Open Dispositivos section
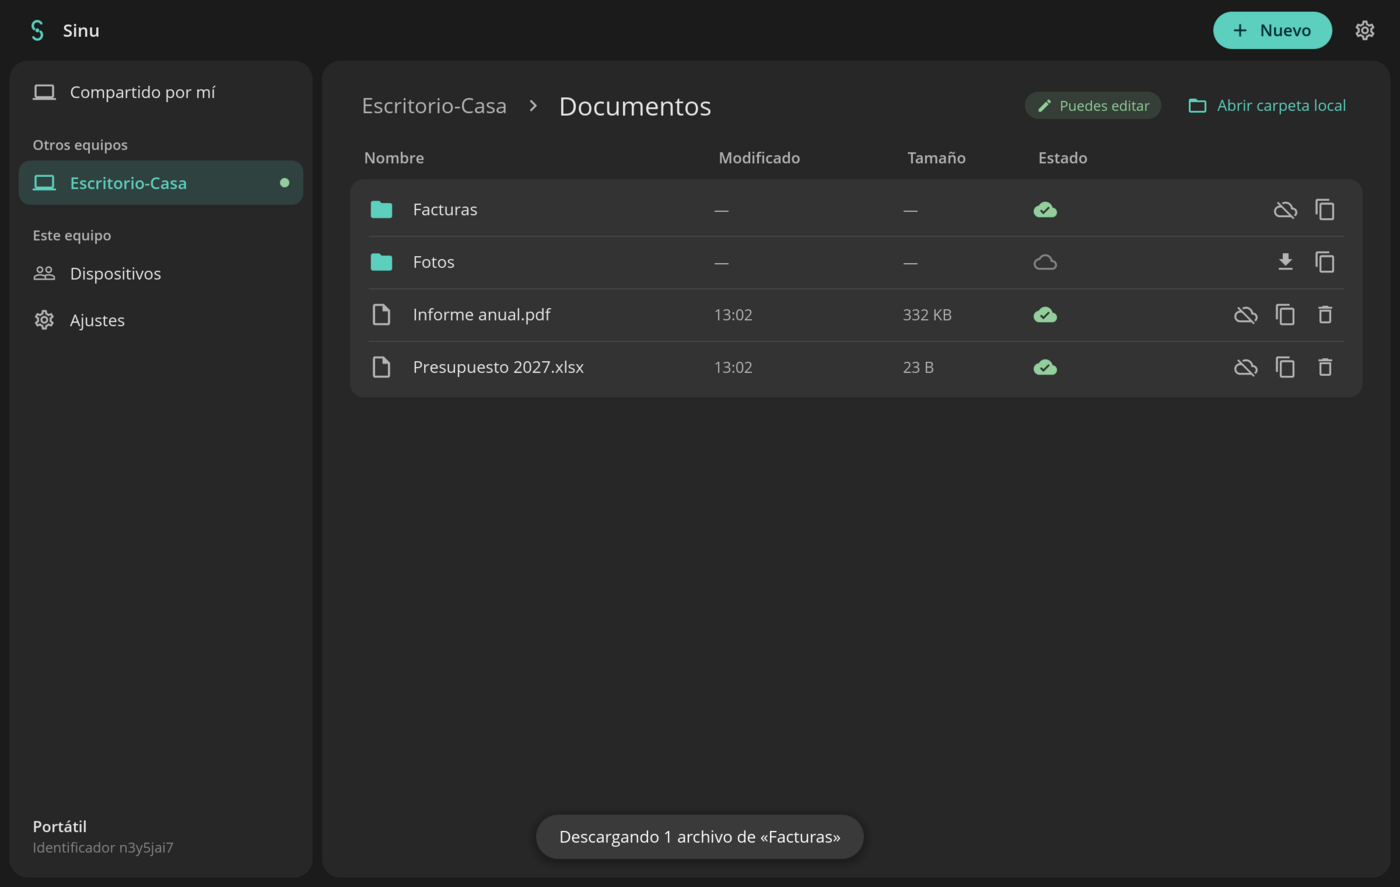This screenshot has width=1400, height=887. point(161,273)
